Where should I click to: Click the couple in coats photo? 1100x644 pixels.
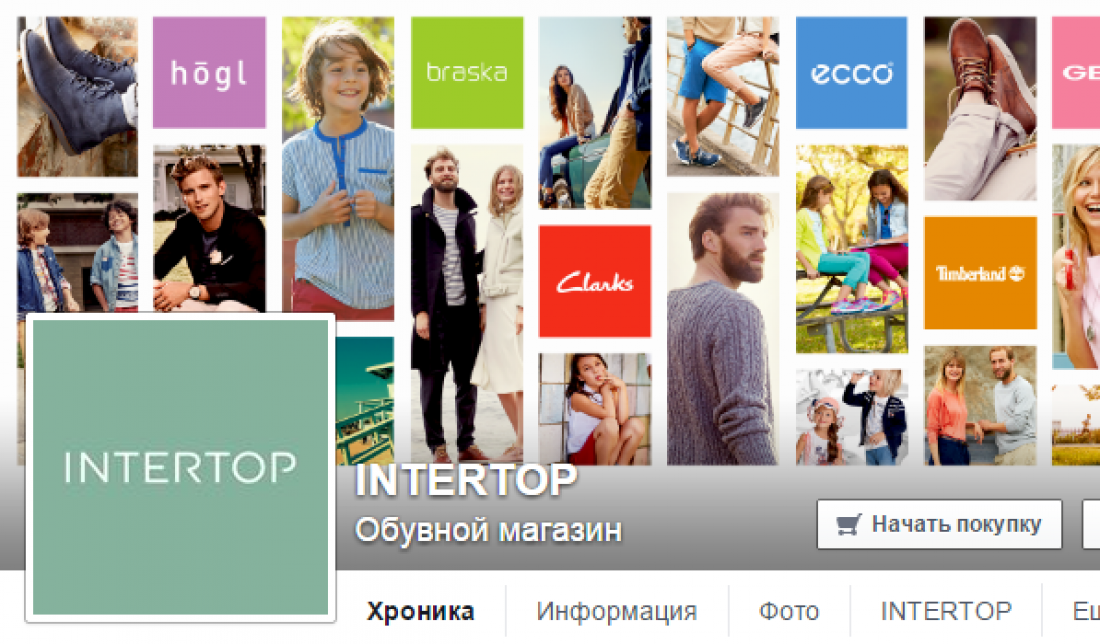point(467,304)
